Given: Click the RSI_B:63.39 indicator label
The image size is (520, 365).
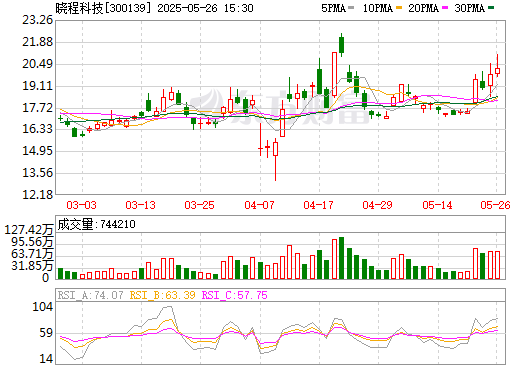Looking at the screenshot, I should [162, 295].
